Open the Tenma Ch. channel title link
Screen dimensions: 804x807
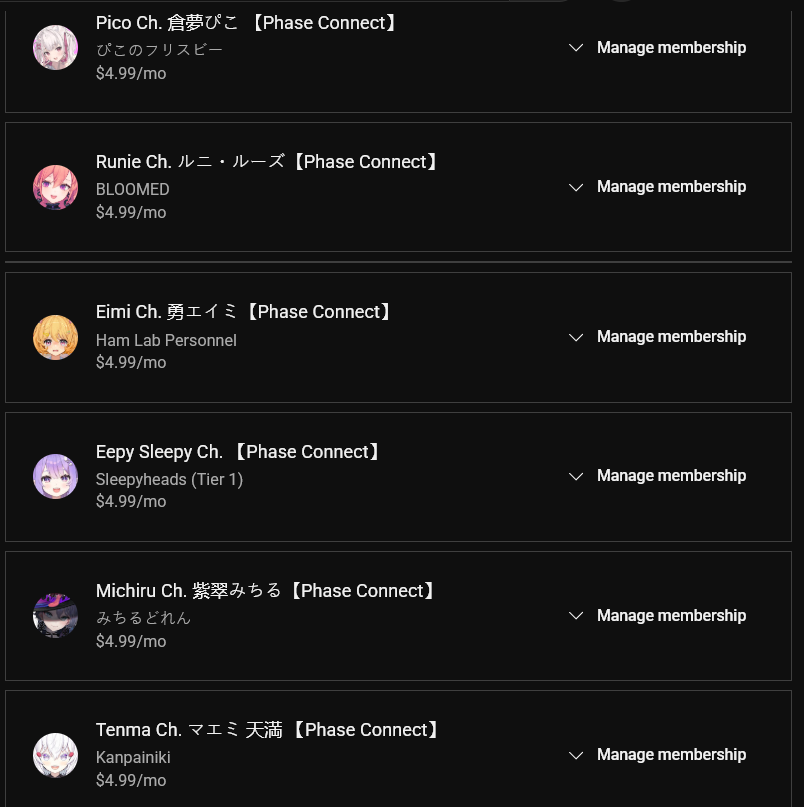click(x=268, y=730)
